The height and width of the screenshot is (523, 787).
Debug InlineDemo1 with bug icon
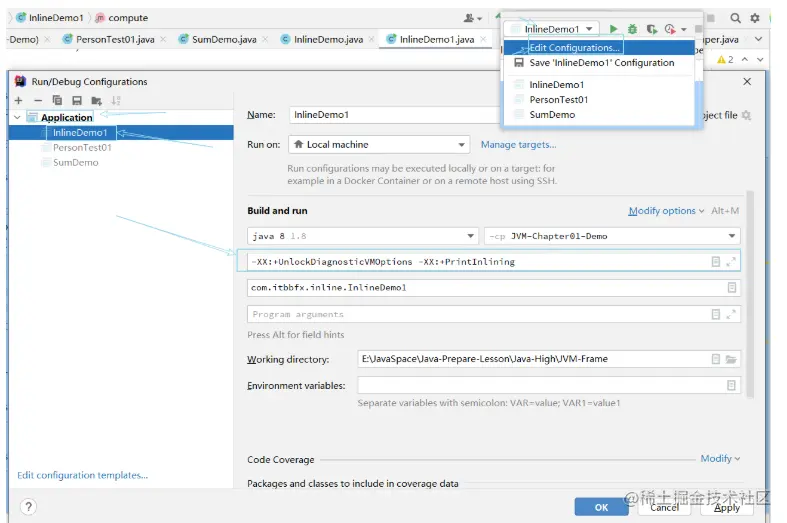(x=632, y=29)
